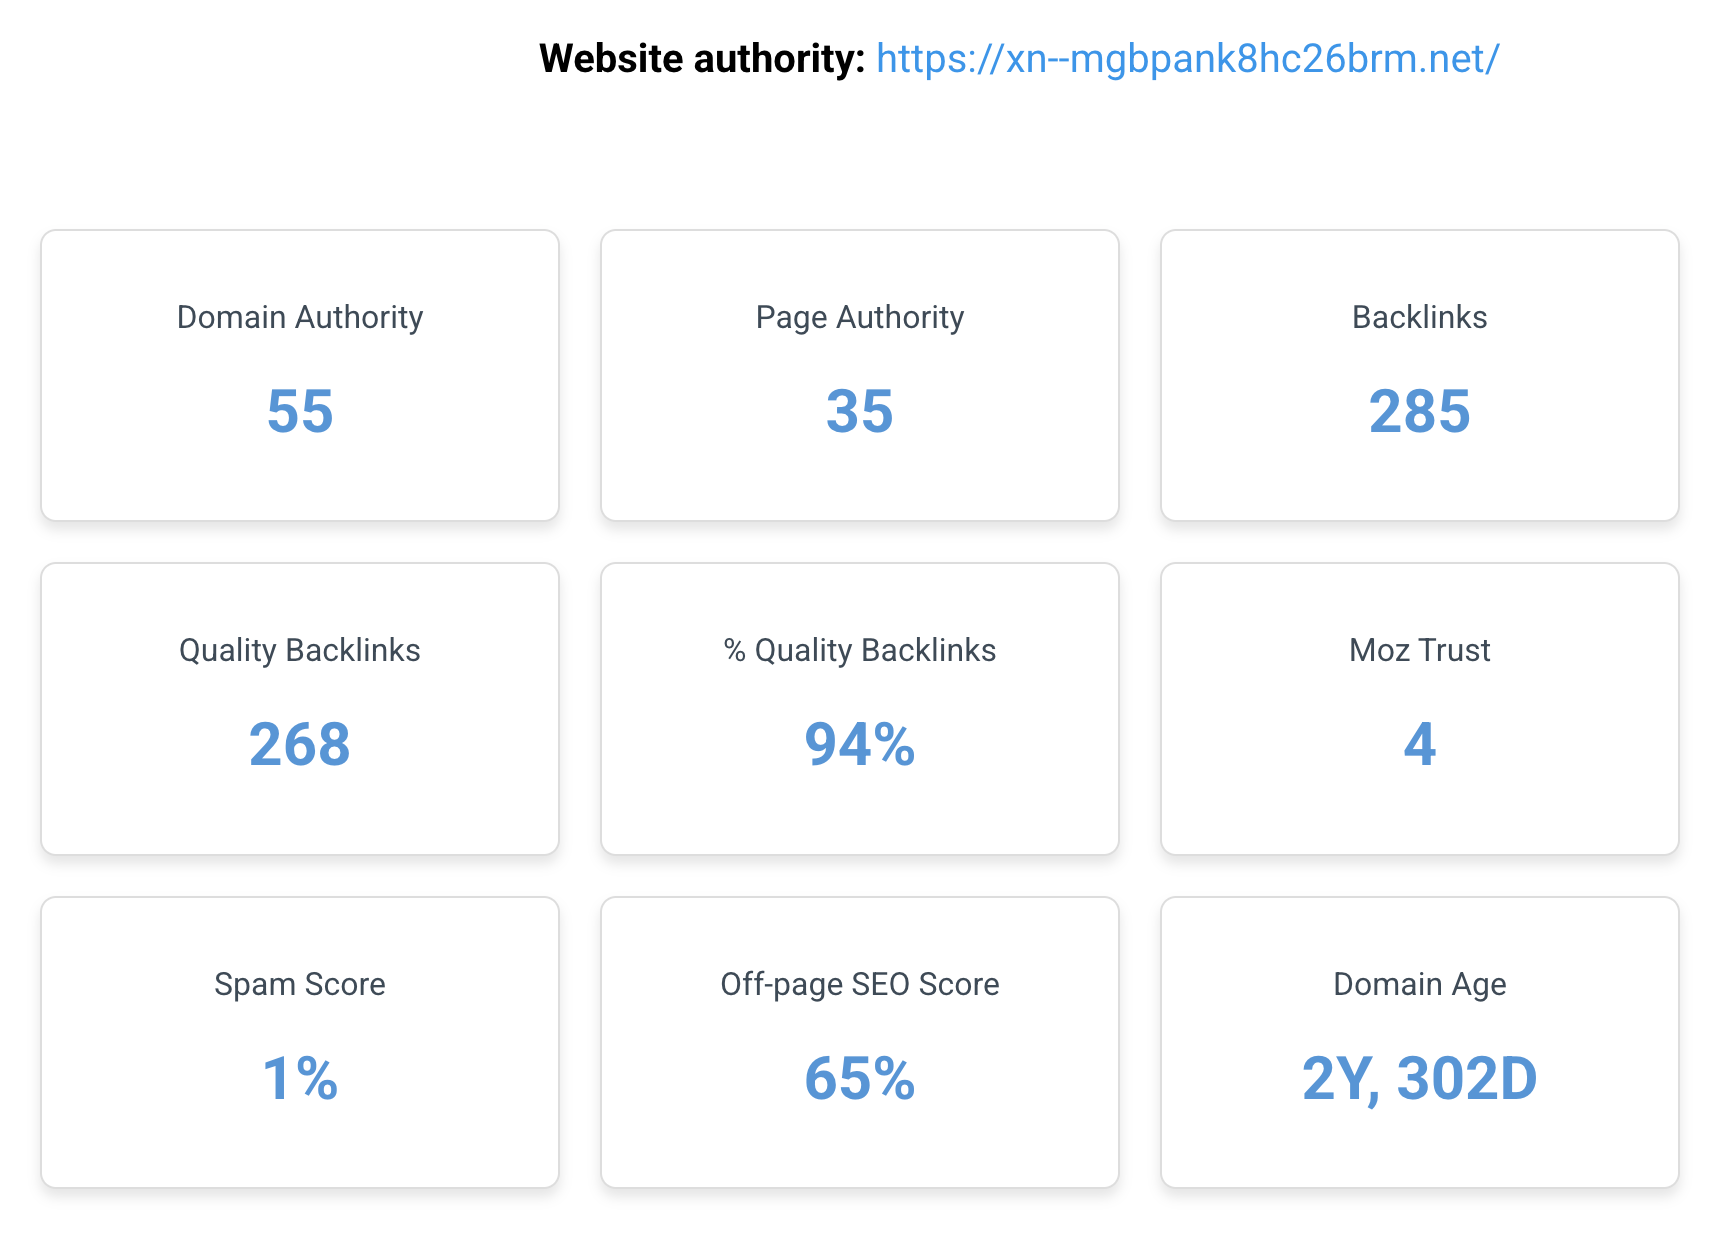Click the Off-page SEO Score 65%
This screenshot has width=1725, height=1249.
pyautogui.click(x=860, y=1079)
